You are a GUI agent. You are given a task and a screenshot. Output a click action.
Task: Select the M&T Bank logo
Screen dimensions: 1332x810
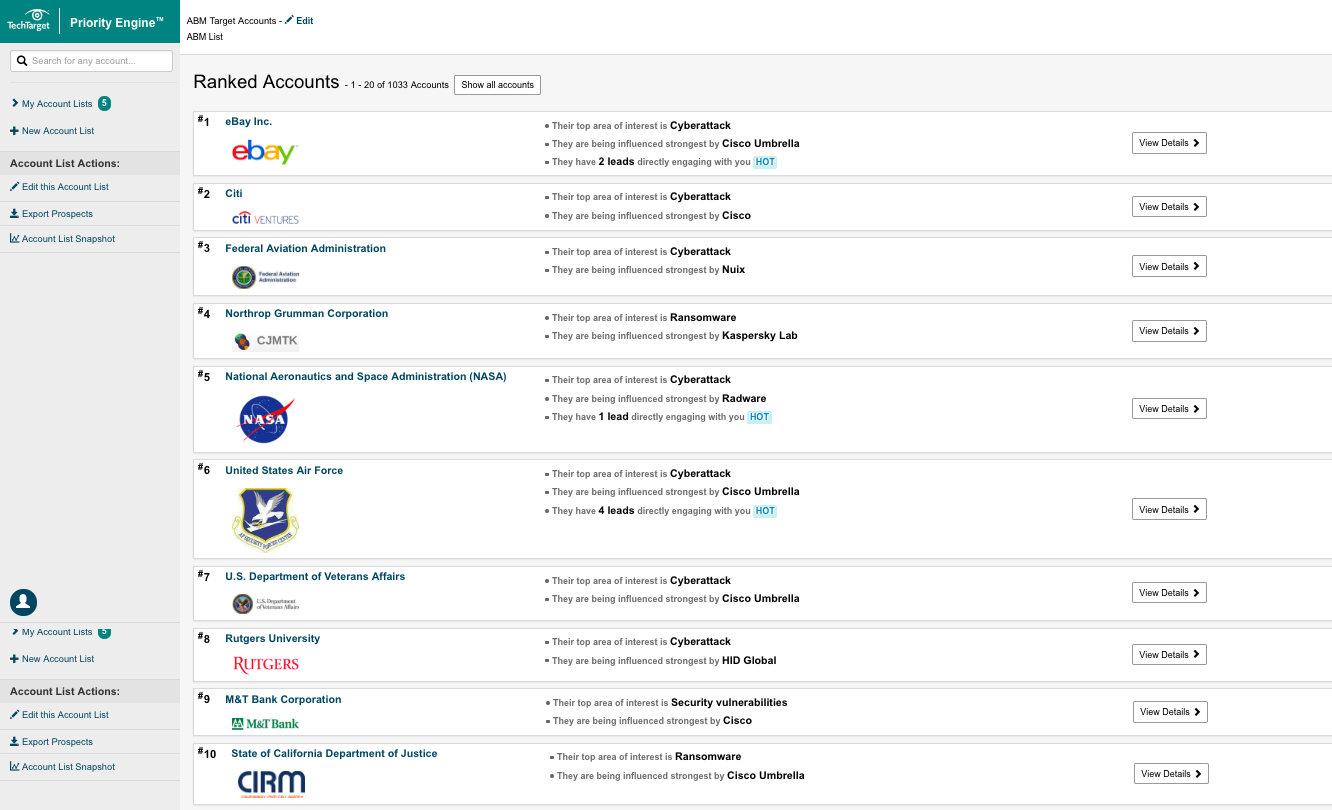tap(265, 723)
